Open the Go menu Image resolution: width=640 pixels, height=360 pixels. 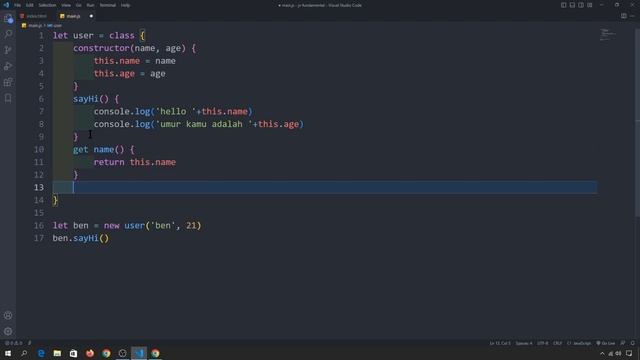click(x=78, y=5)
